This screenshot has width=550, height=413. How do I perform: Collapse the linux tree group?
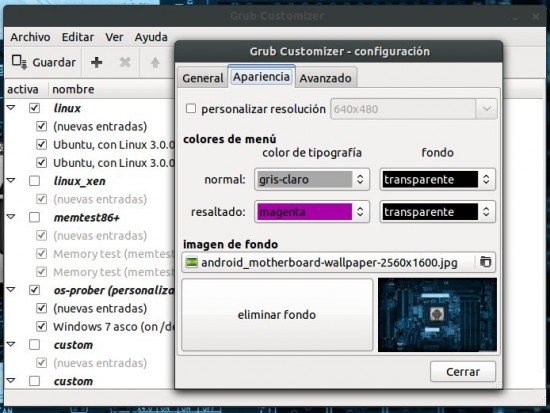pos(11,108)
